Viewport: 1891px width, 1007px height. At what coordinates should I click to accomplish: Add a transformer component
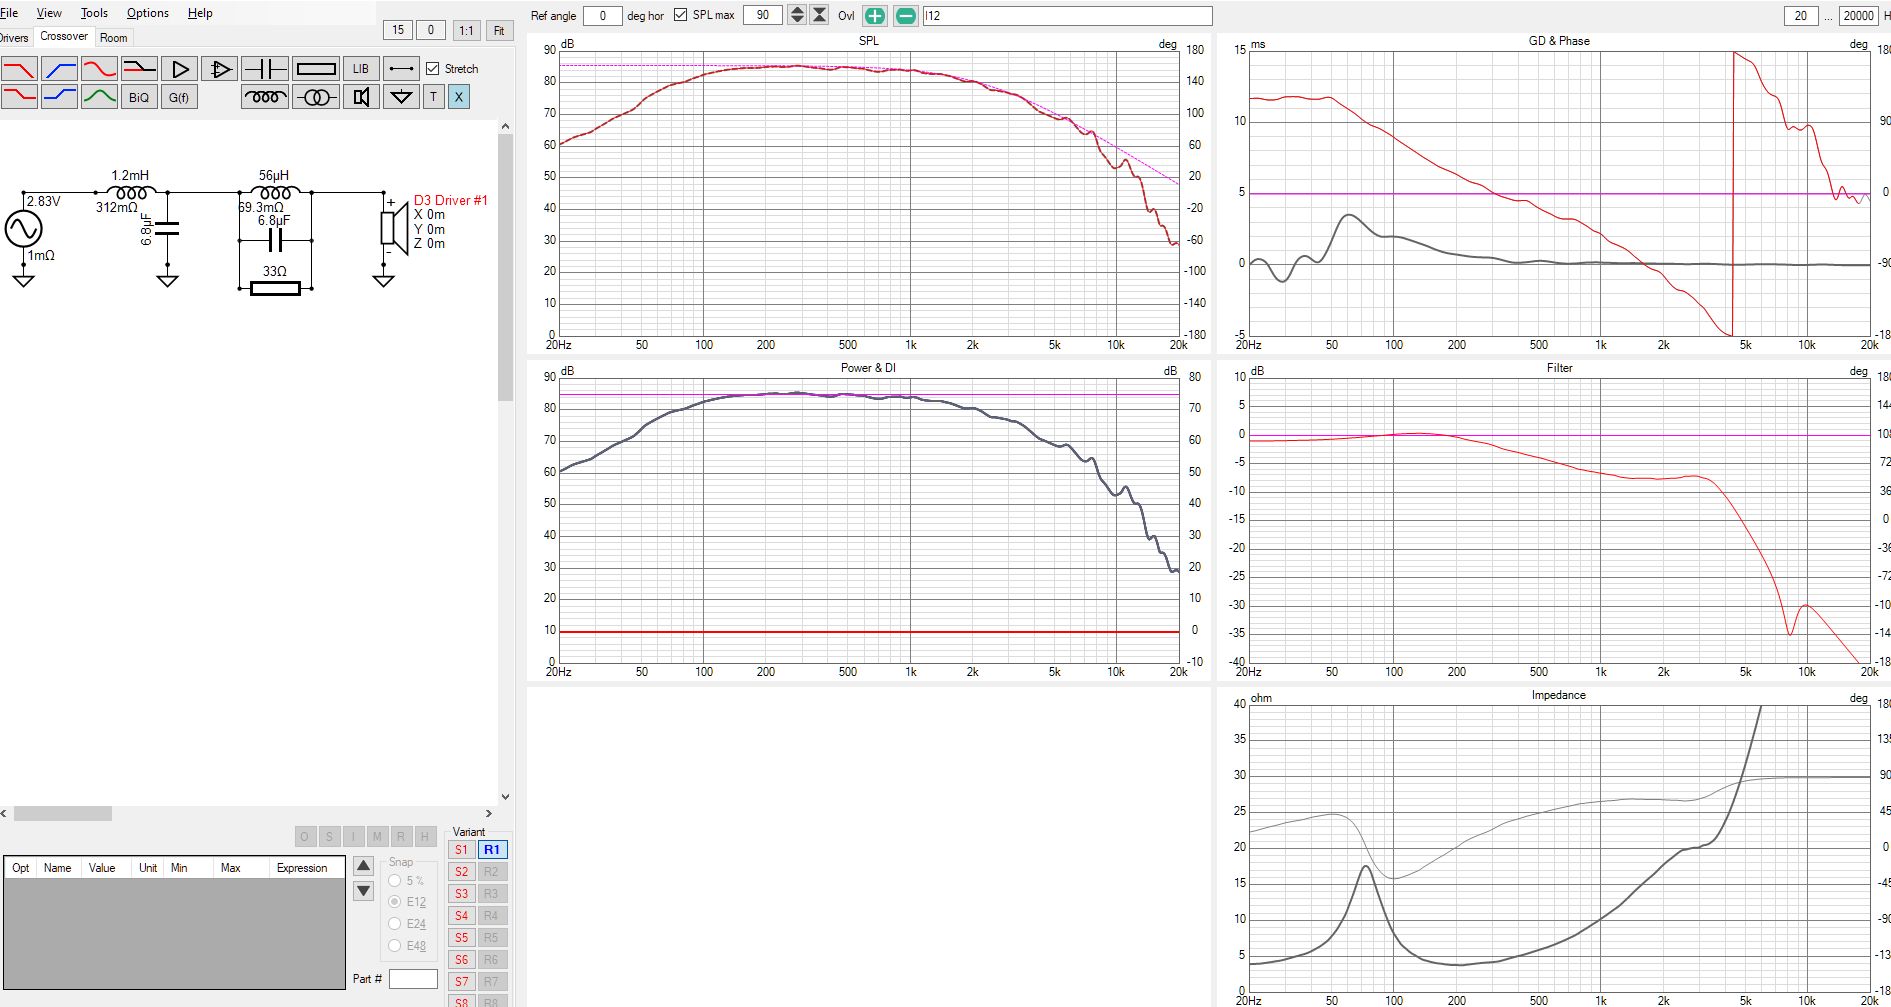pos(316,97)
